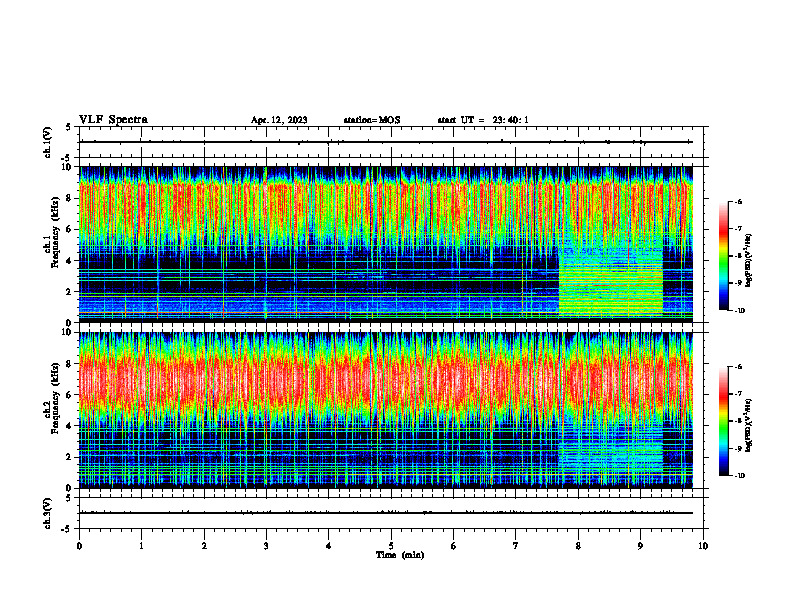Click the time axis tick label "9"
The height and width of the screenshot is (612, 792).
(640, 546)
